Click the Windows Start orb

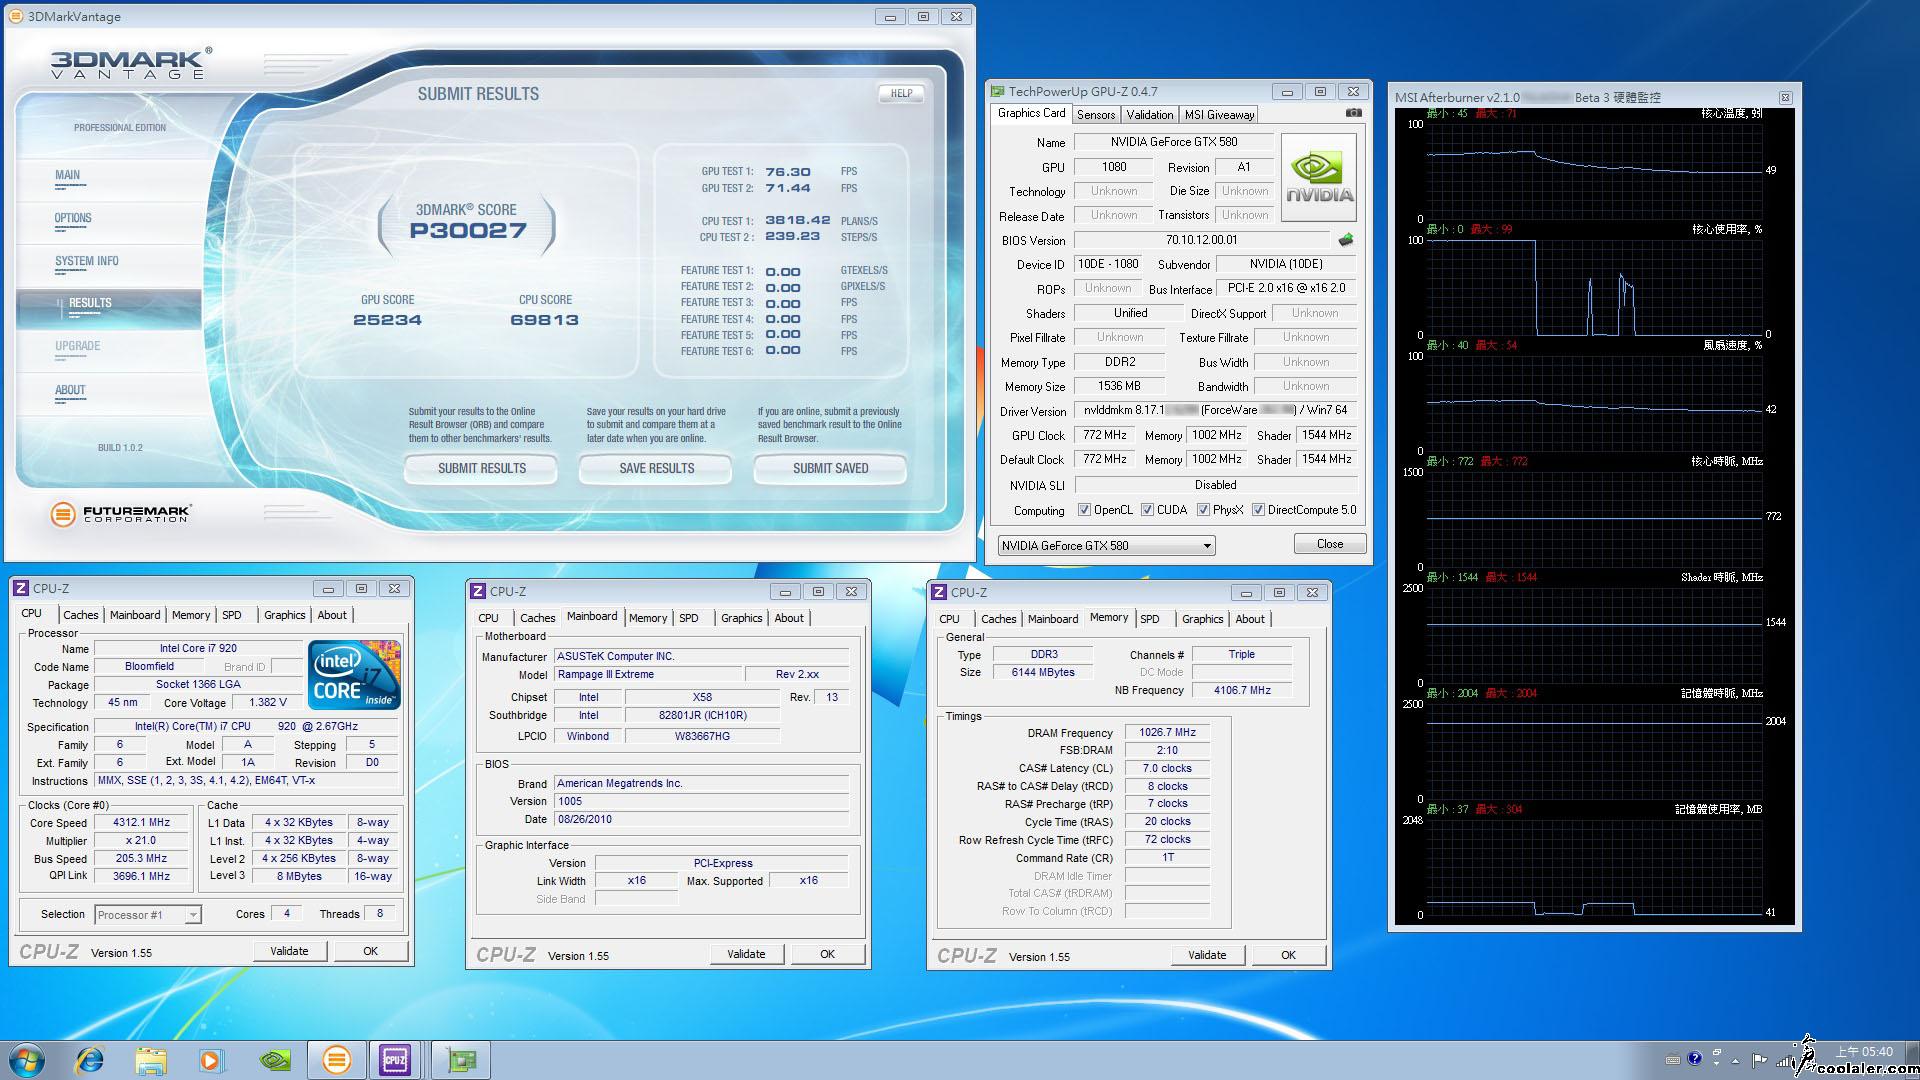27,1059
